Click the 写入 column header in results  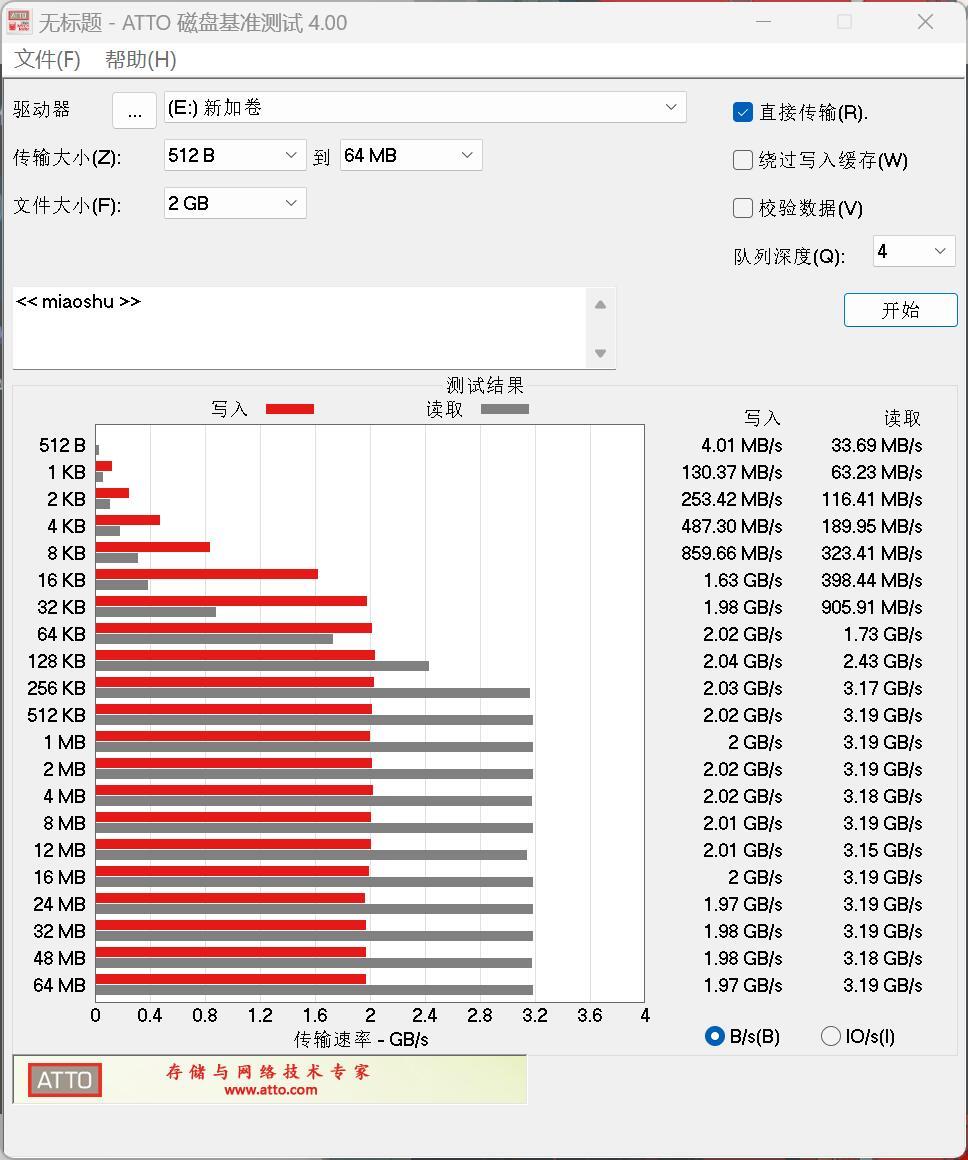[762, 419]
